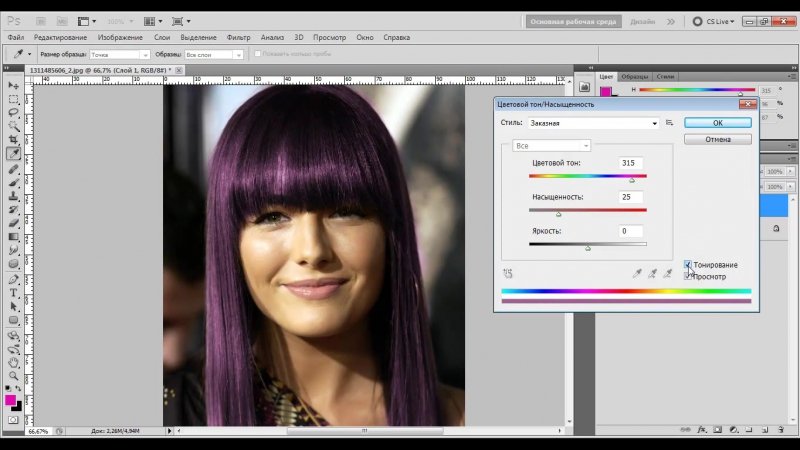Screen dimensions: 800x450
Task: Select the Eyedropper tool in toolbox
Action: (14, 155)
